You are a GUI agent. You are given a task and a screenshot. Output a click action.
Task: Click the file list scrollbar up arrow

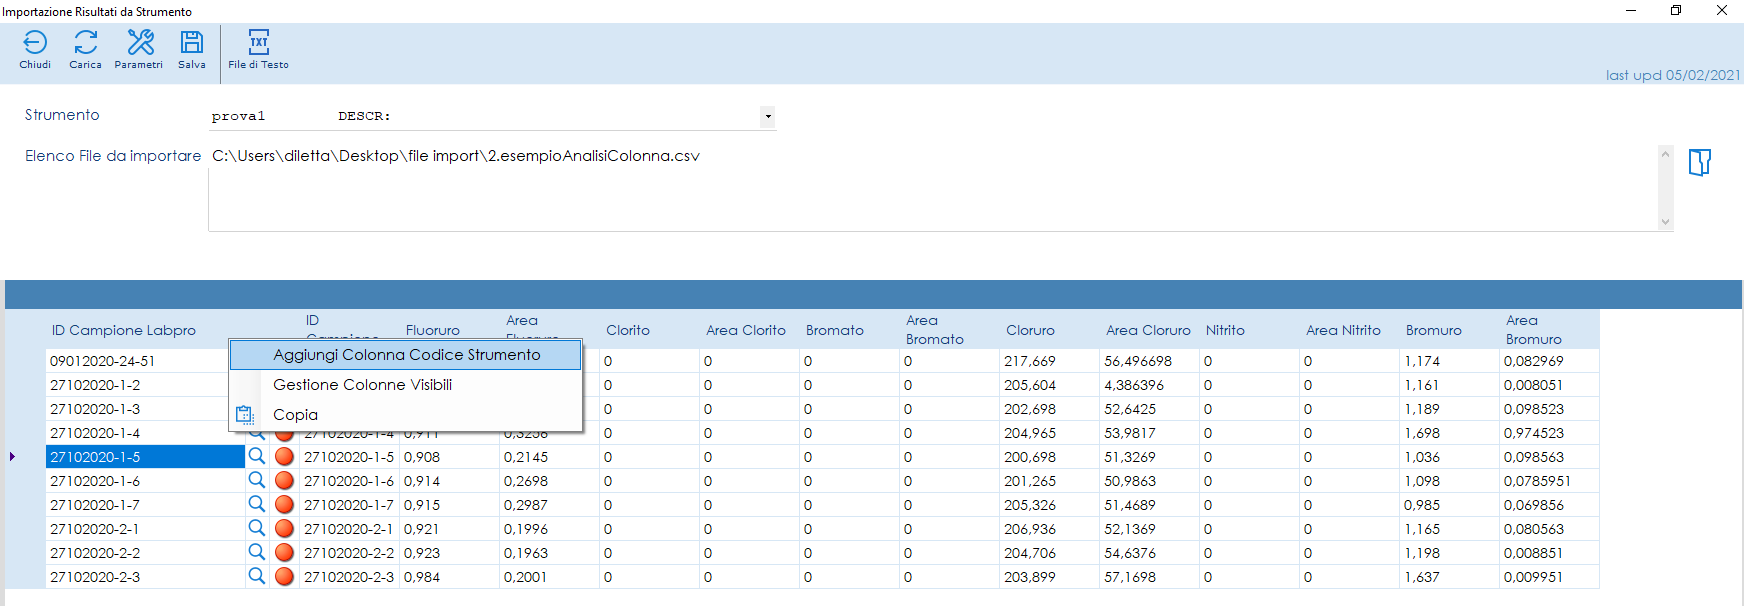click(x=1665, y=154)
